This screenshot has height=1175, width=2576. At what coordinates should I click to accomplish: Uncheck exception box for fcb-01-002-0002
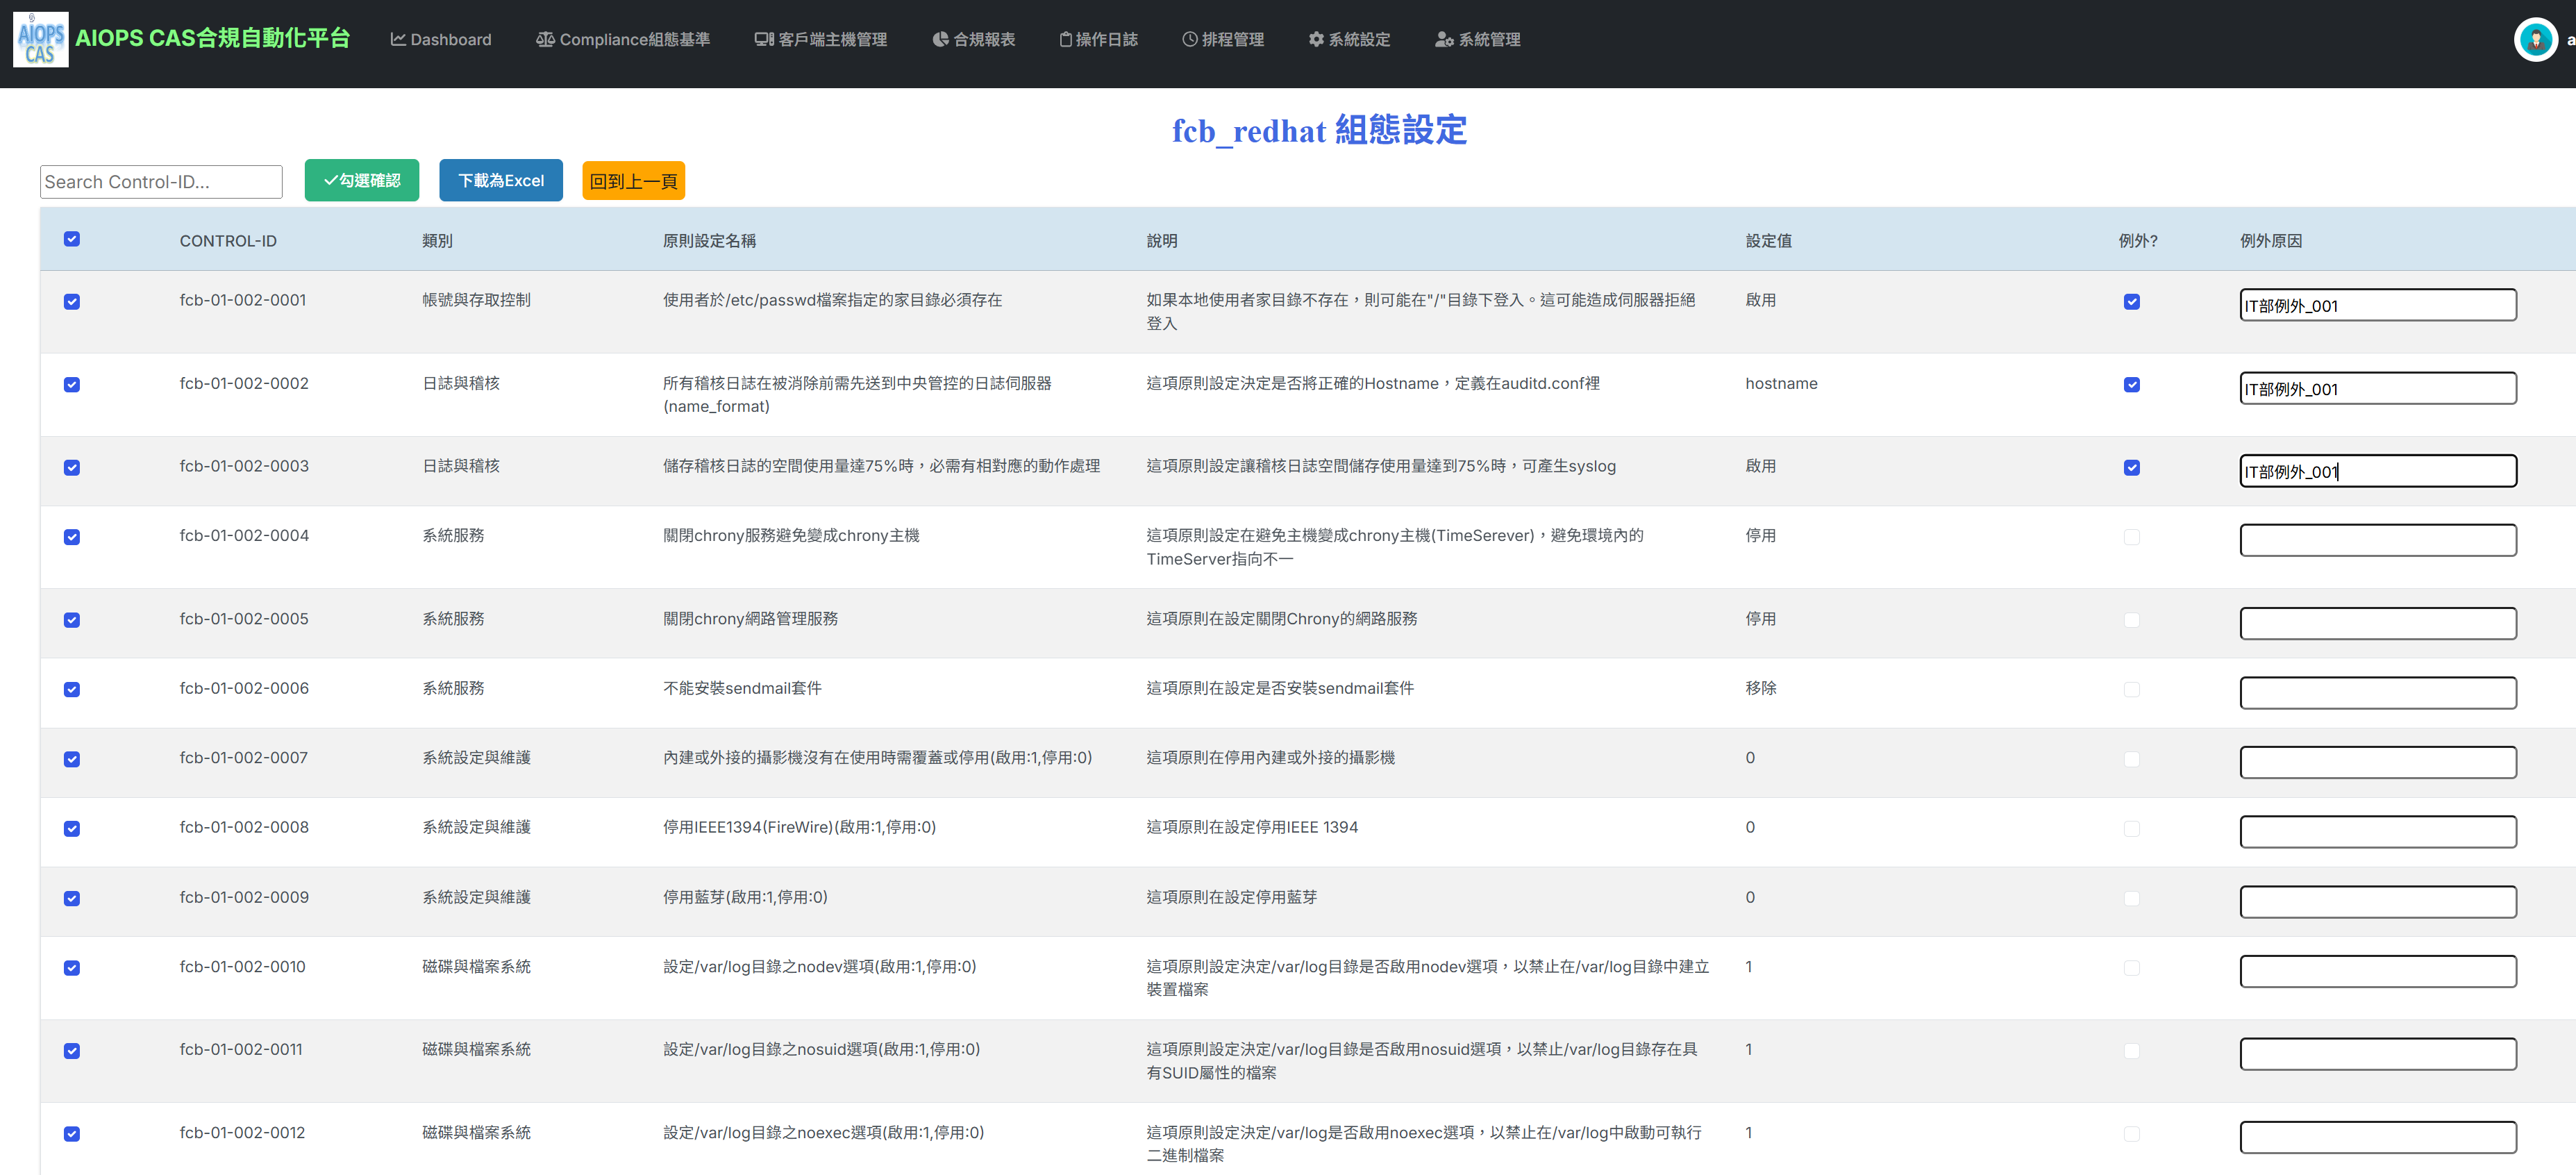coord(2131,385)
